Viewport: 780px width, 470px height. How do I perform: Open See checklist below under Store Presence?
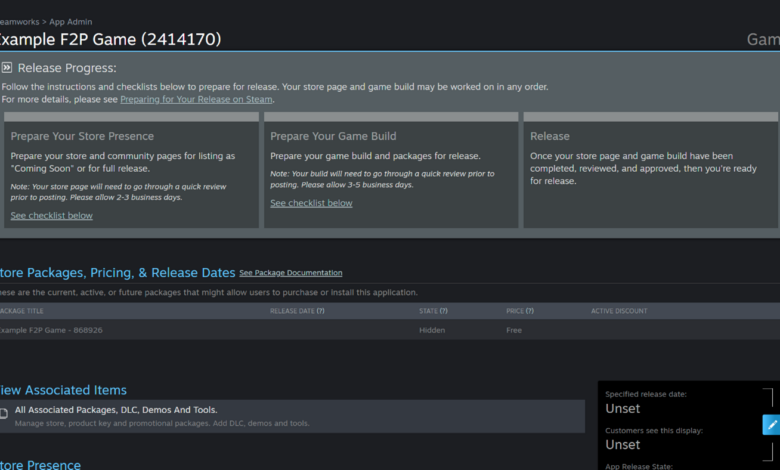(x=52, y=215)
